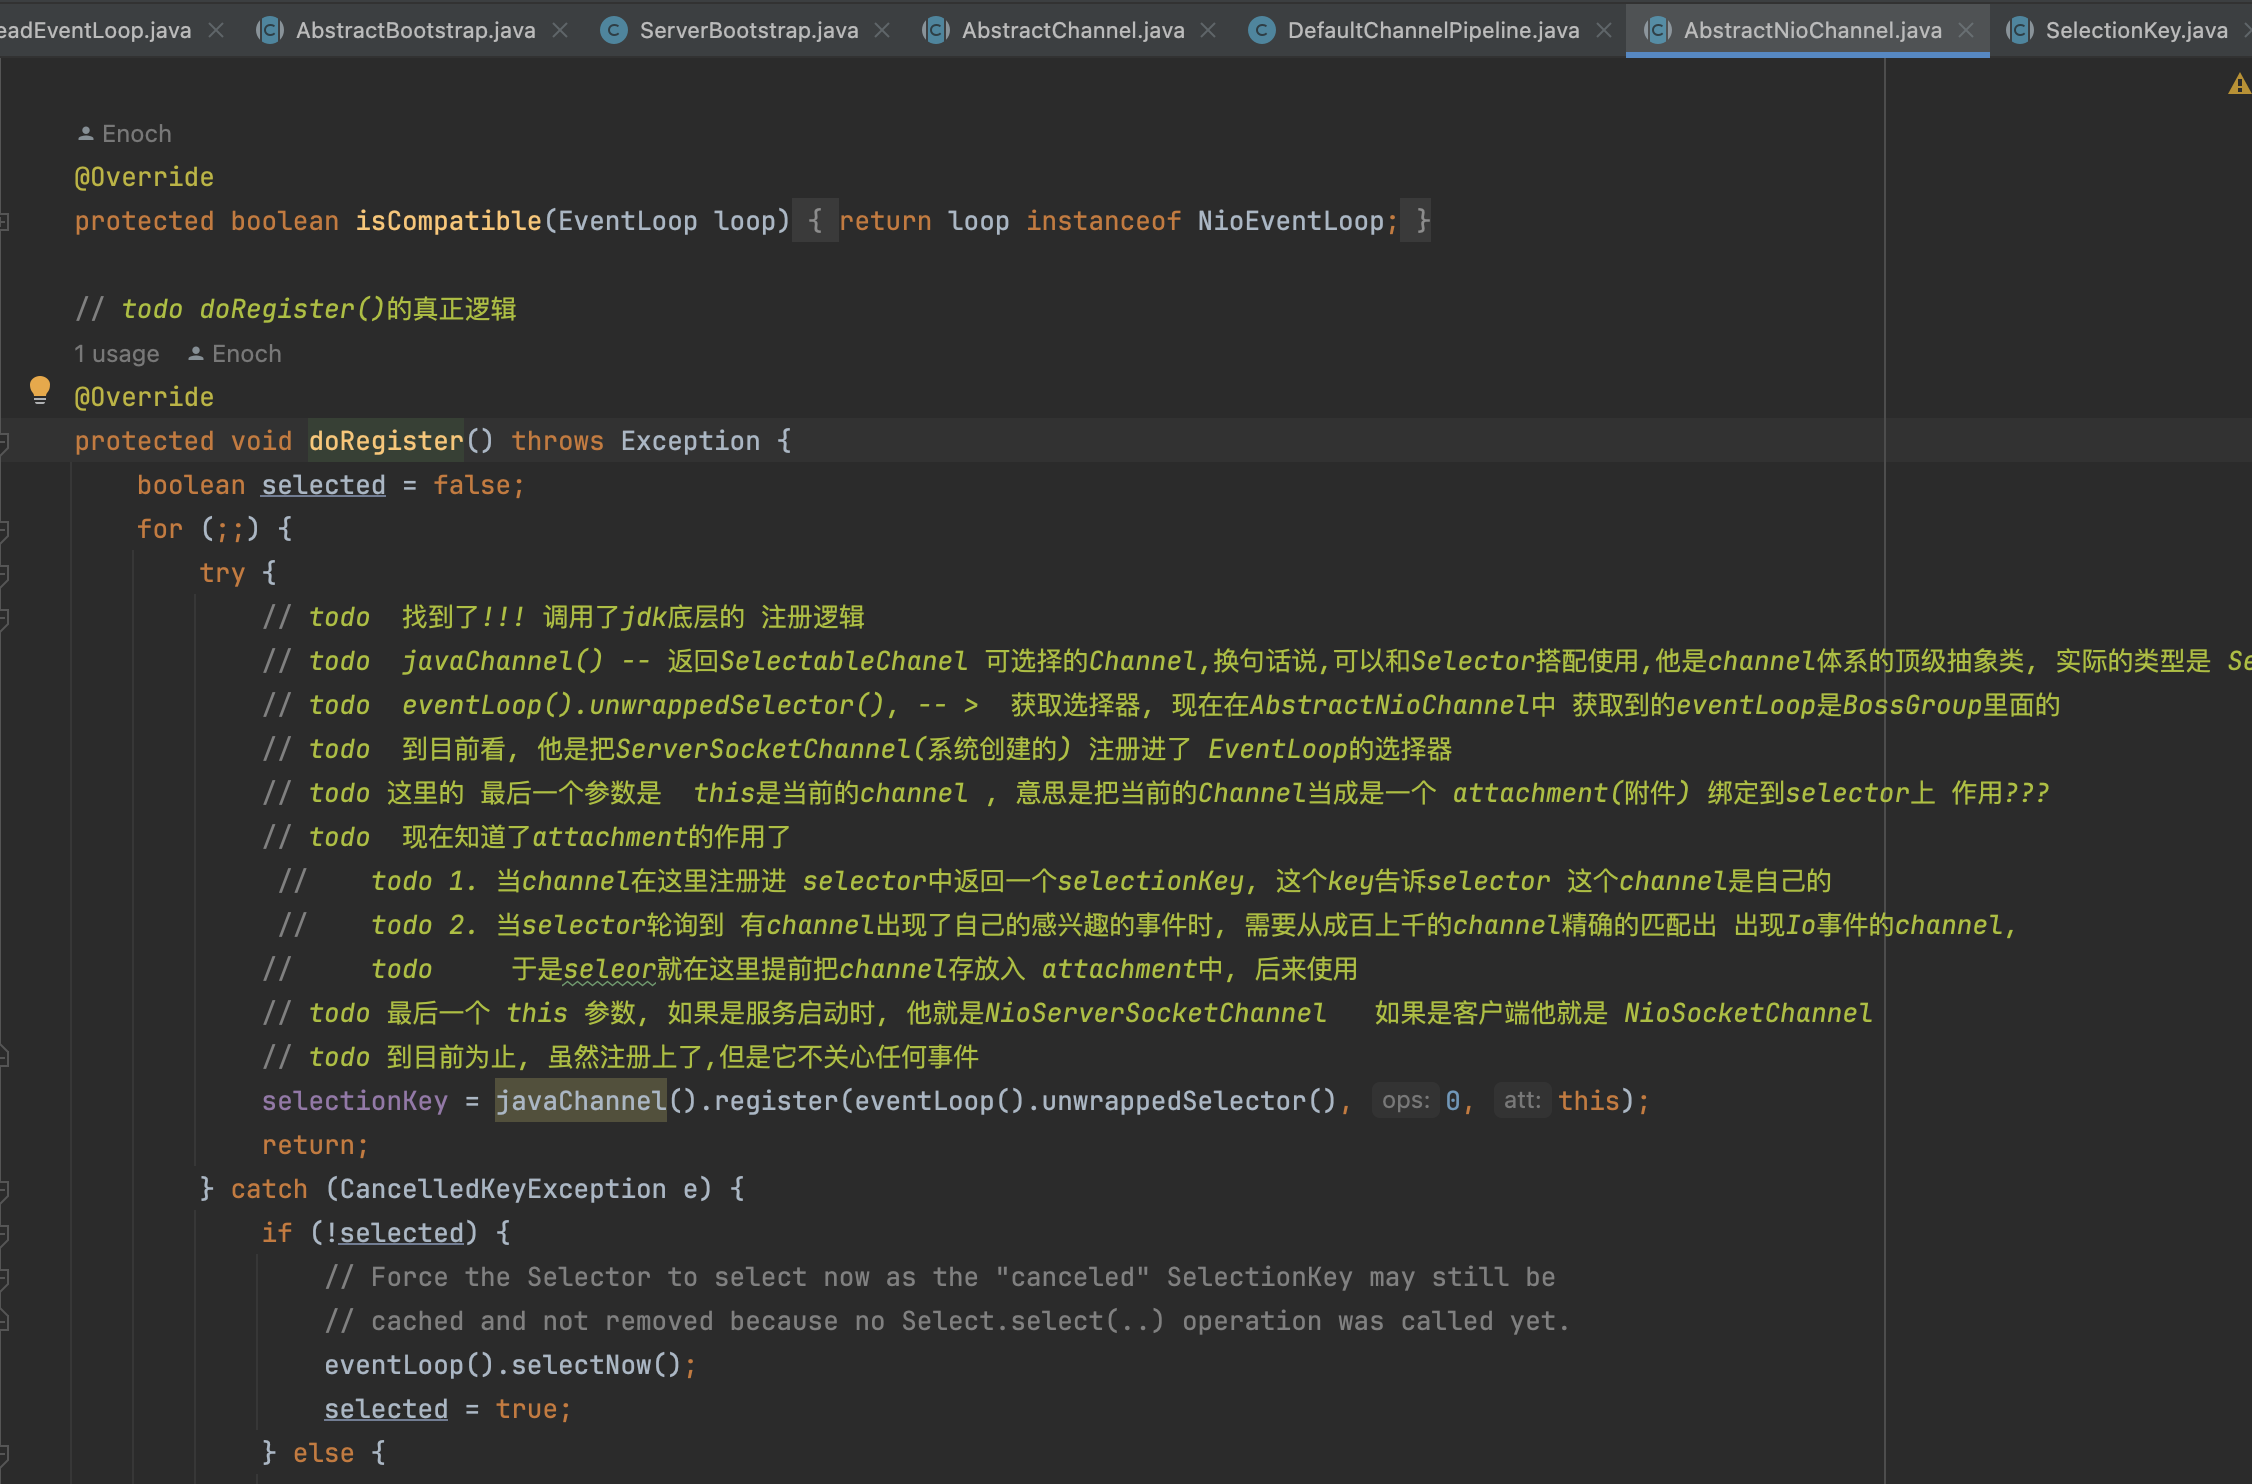Click the misspelled 'seleor' word in comment
Viewport: 2252px width, 1484px height.
point(610,969)
